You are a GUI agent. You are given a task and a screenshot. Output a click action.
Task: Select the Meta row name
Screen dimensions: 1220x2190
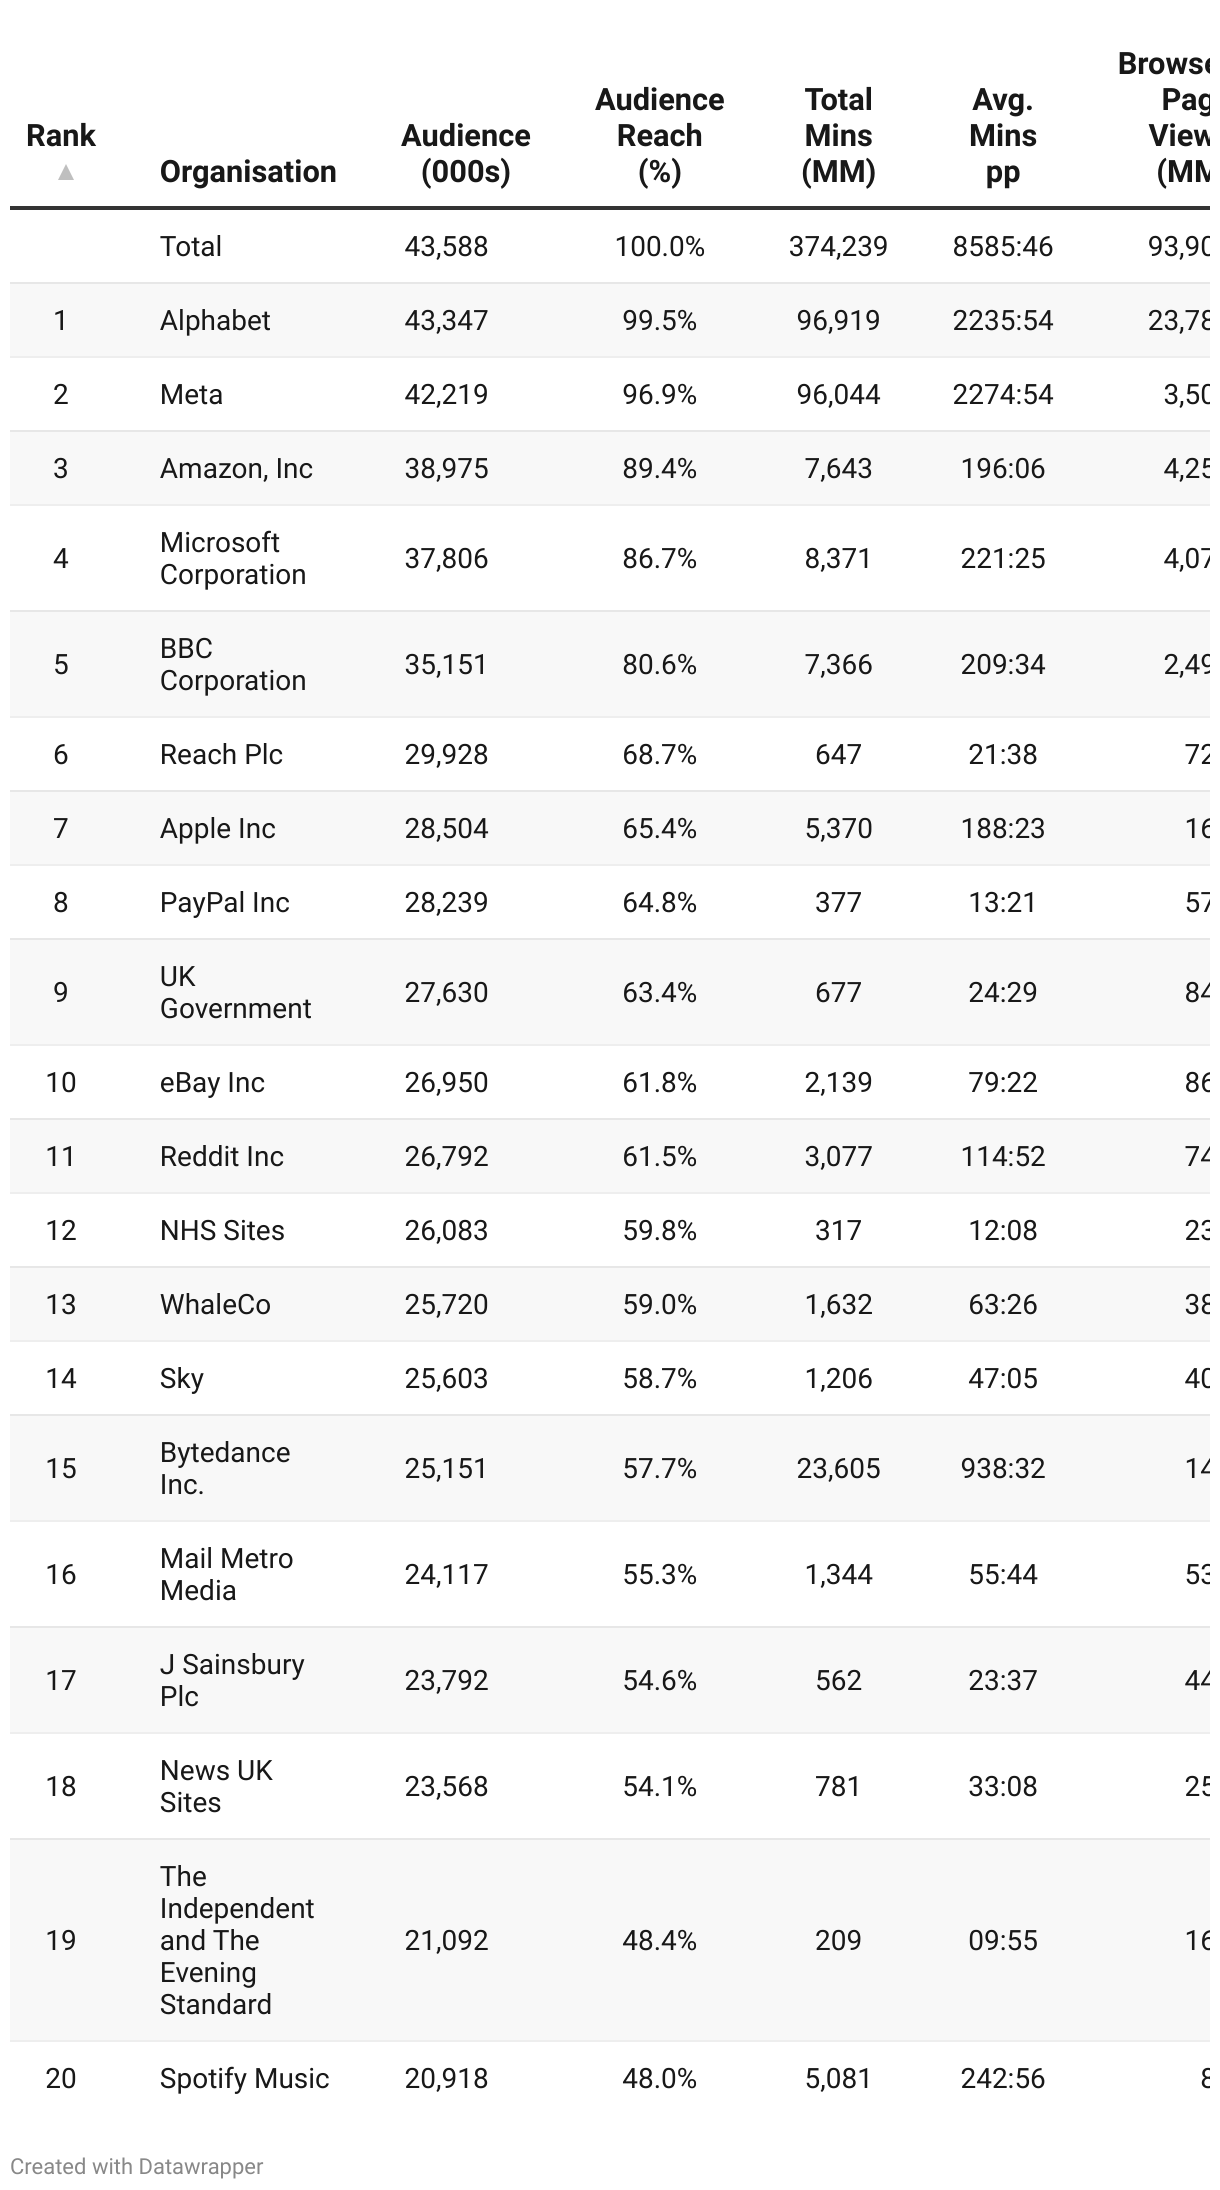pos(191,394)
